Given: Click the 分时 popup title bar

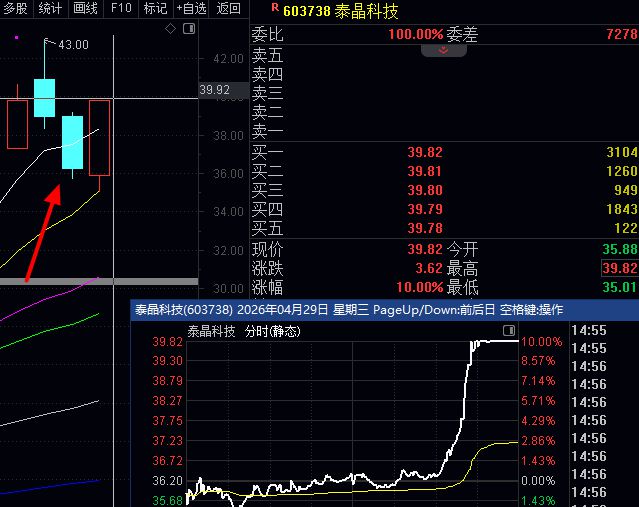Looking at the screenshot, I should click(385, 310).
